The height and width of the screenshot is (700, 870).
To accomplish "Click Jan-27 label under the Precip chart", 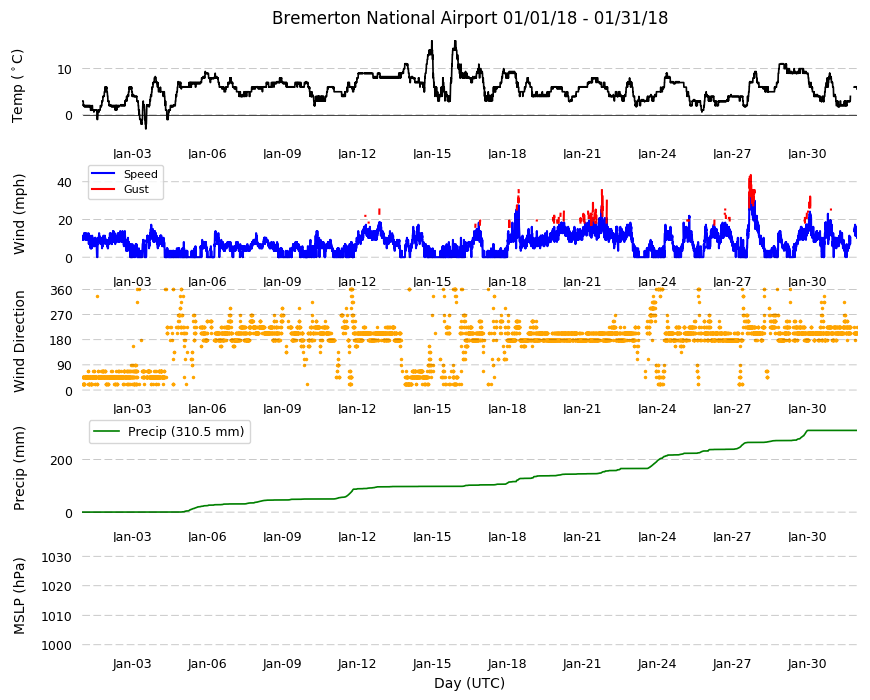I will 732,537.
